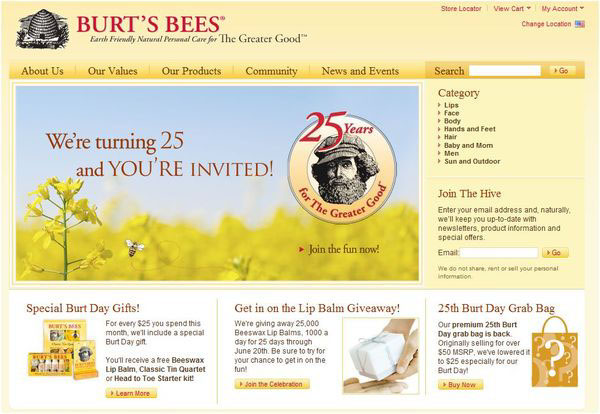Image resolution: width=600 pixels, height=414 pixels.
Task: Click the Special Burt Day Gifts! heading
Action: point(83,308)
